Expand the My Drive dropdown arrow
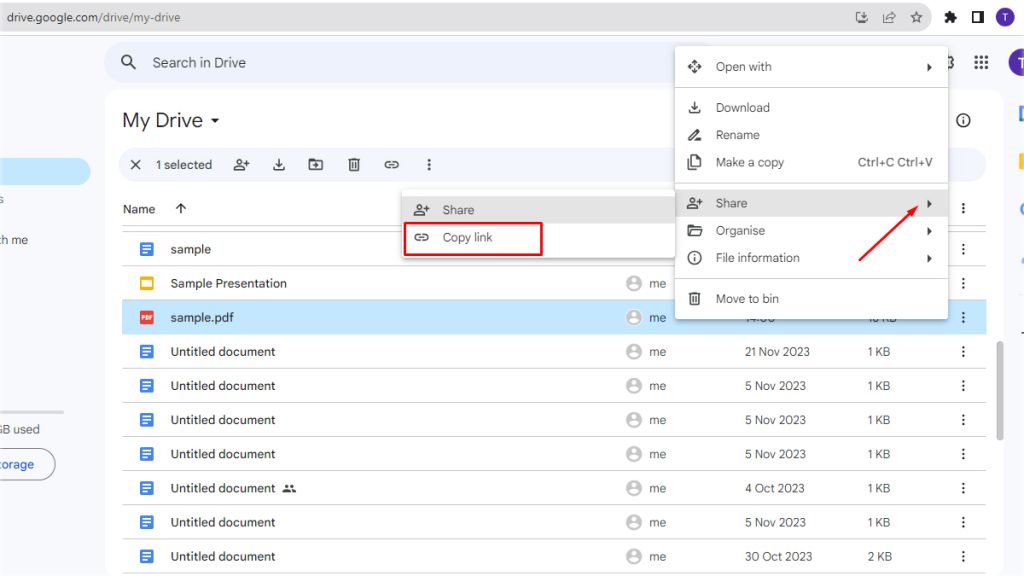 pos(215,120)
